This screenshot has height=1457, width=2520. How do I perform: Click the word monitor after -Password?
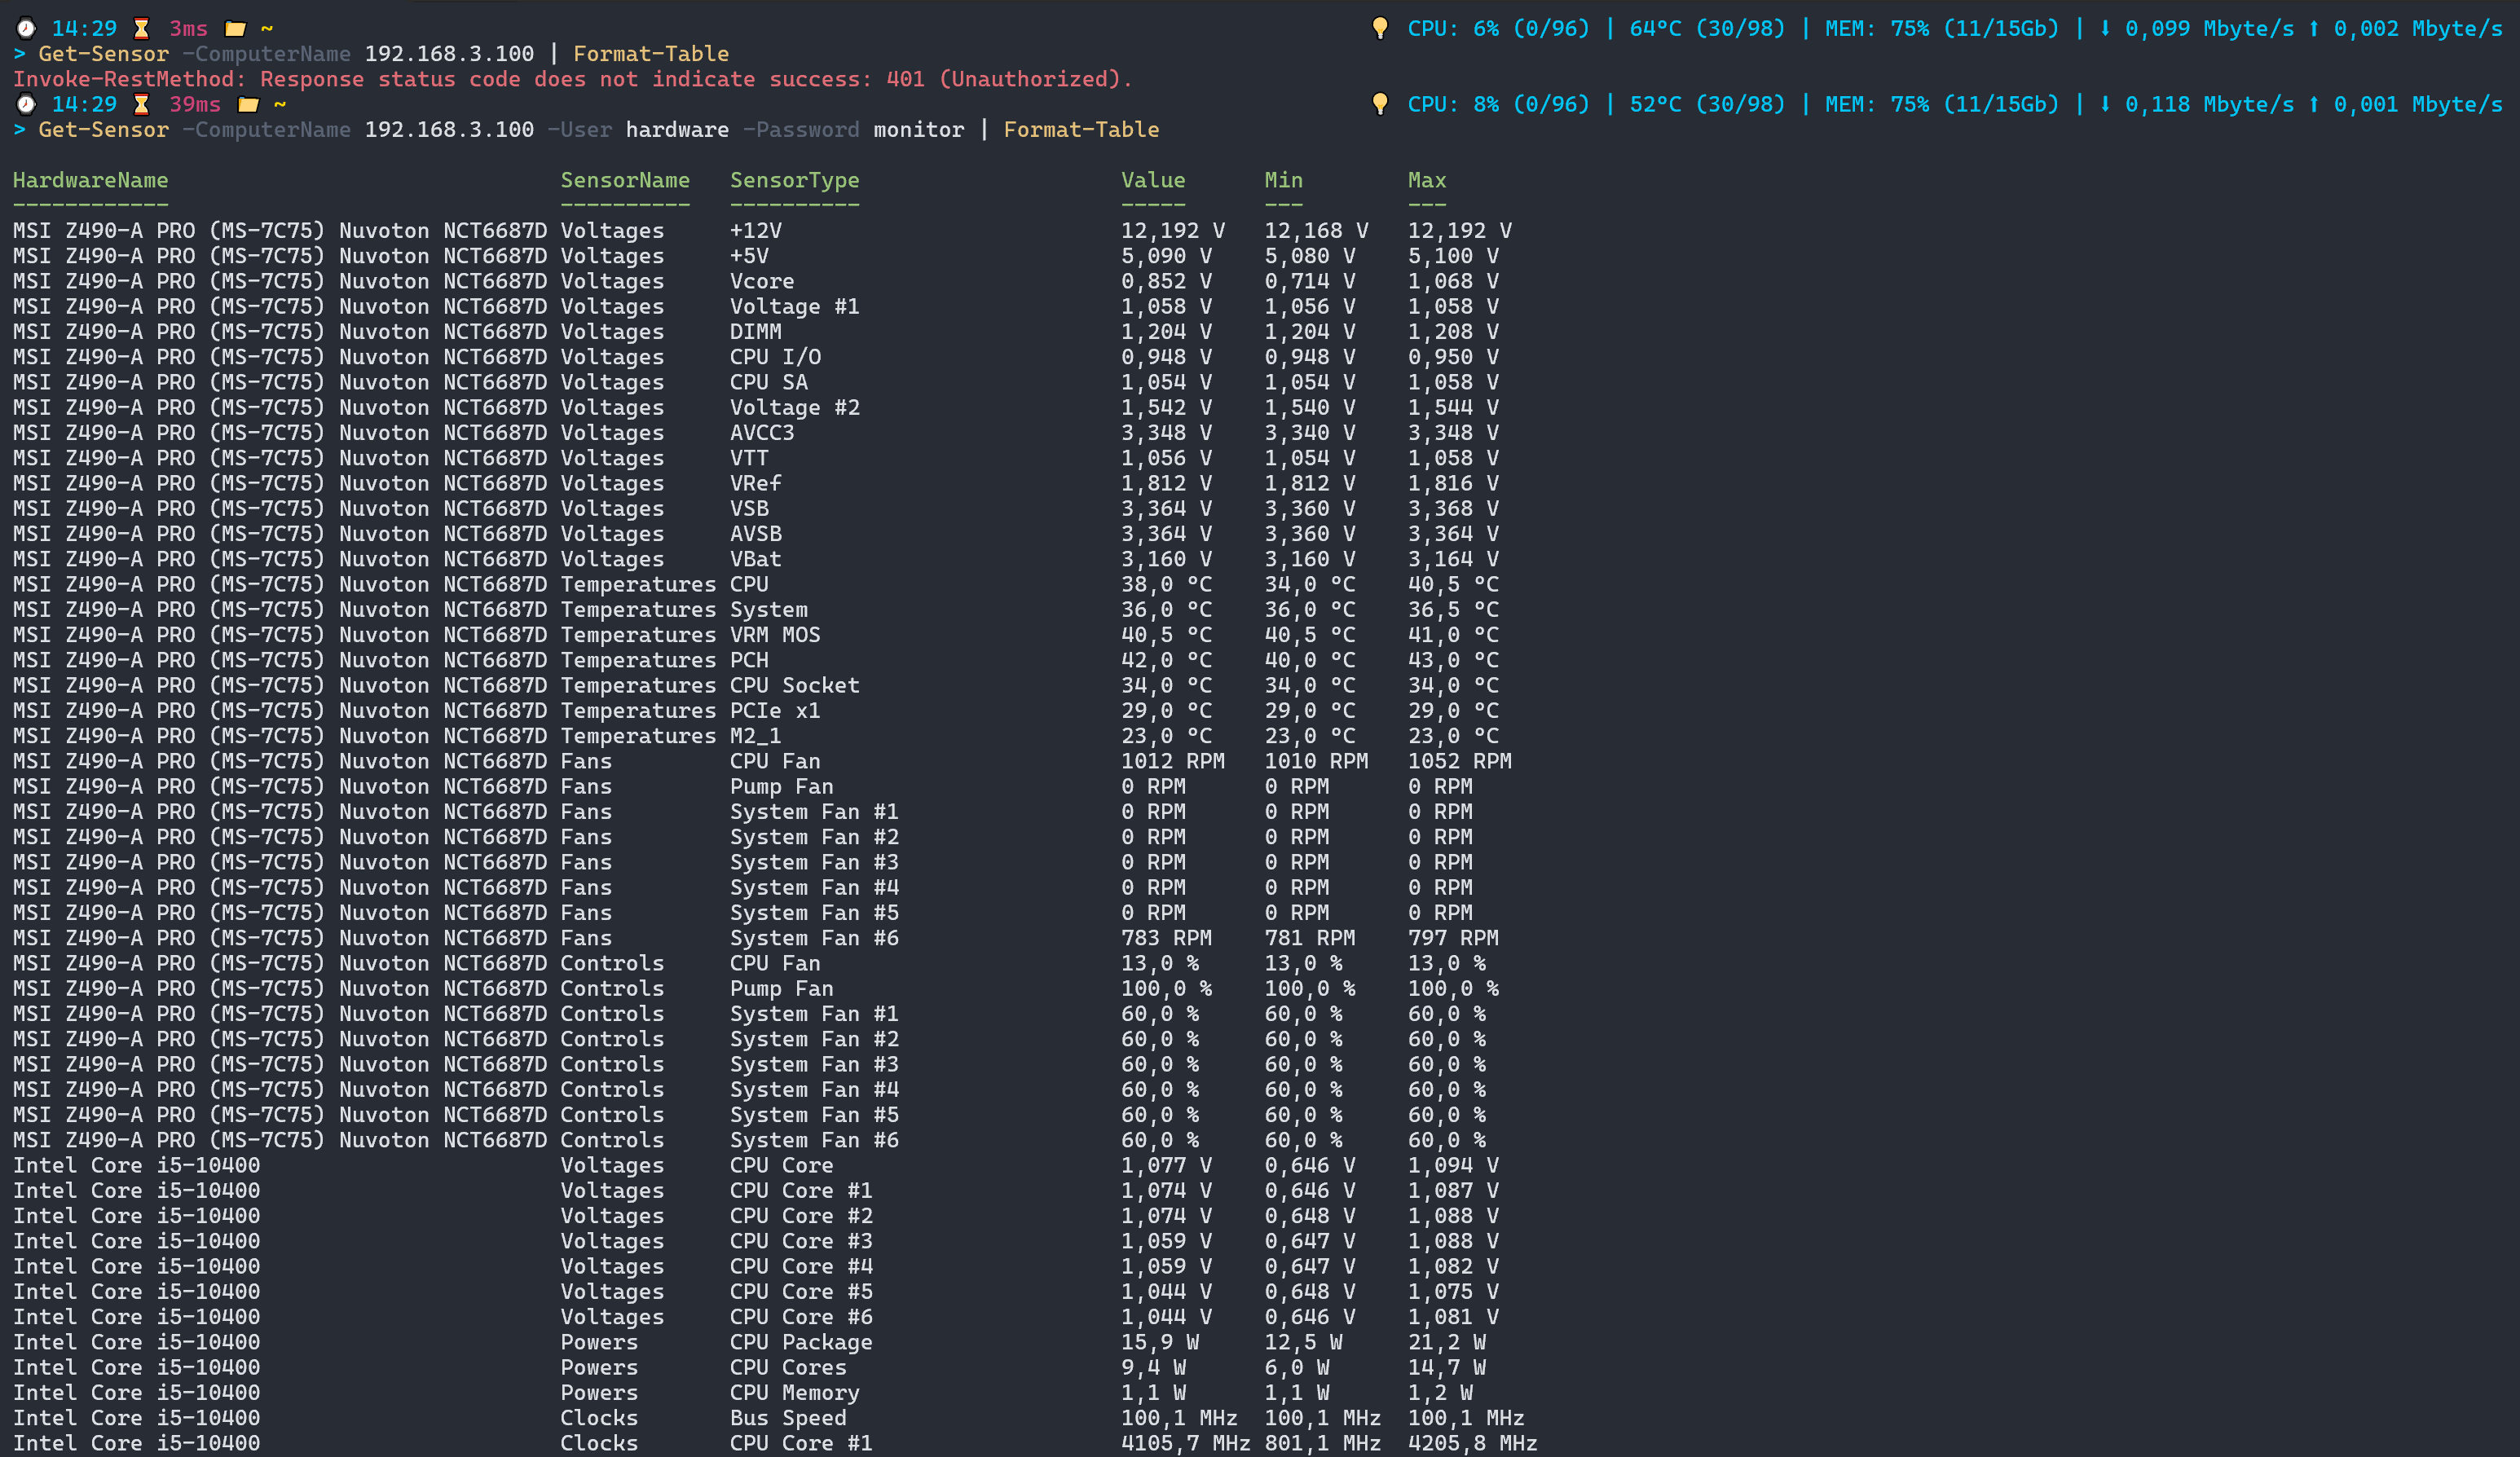[x=919, y=130]
